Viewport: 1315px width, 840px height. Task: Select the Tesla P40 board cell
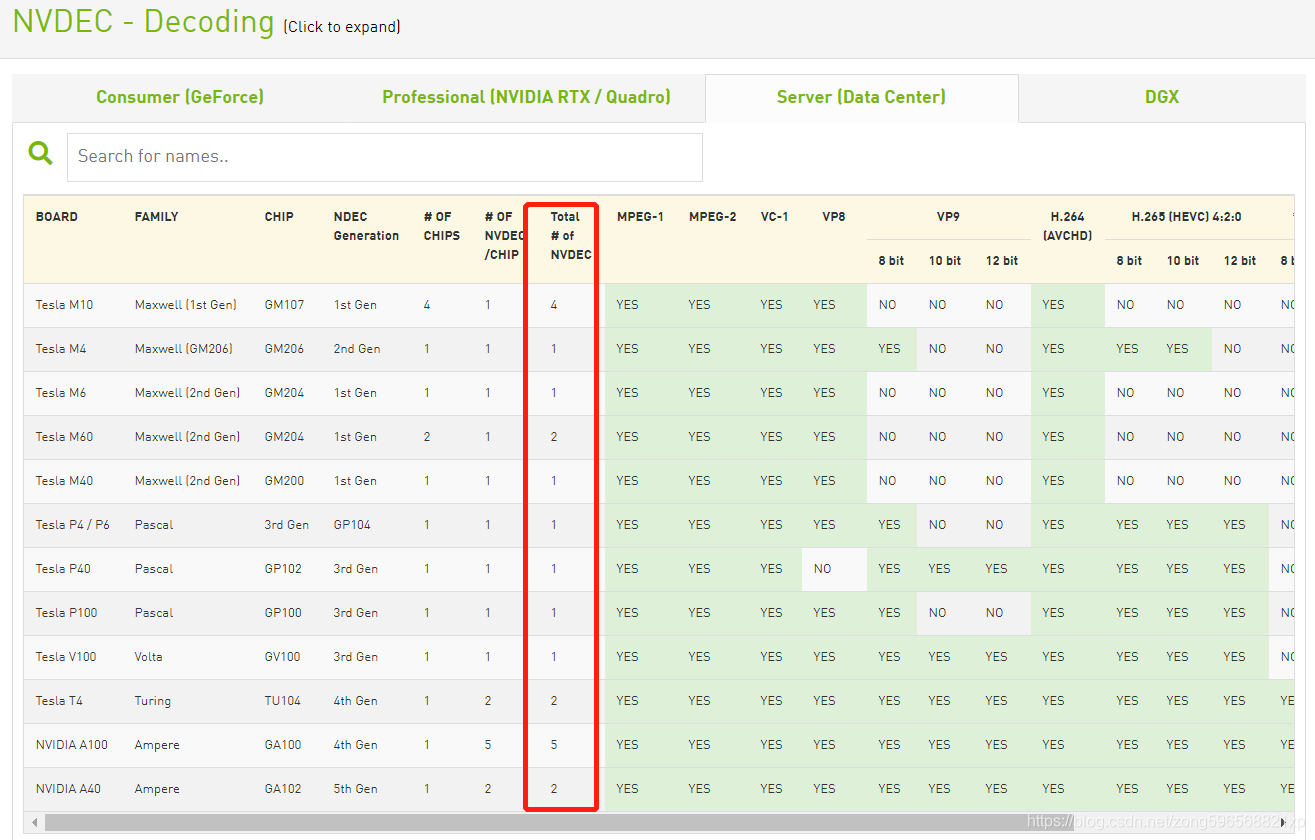tap(63, 569)
